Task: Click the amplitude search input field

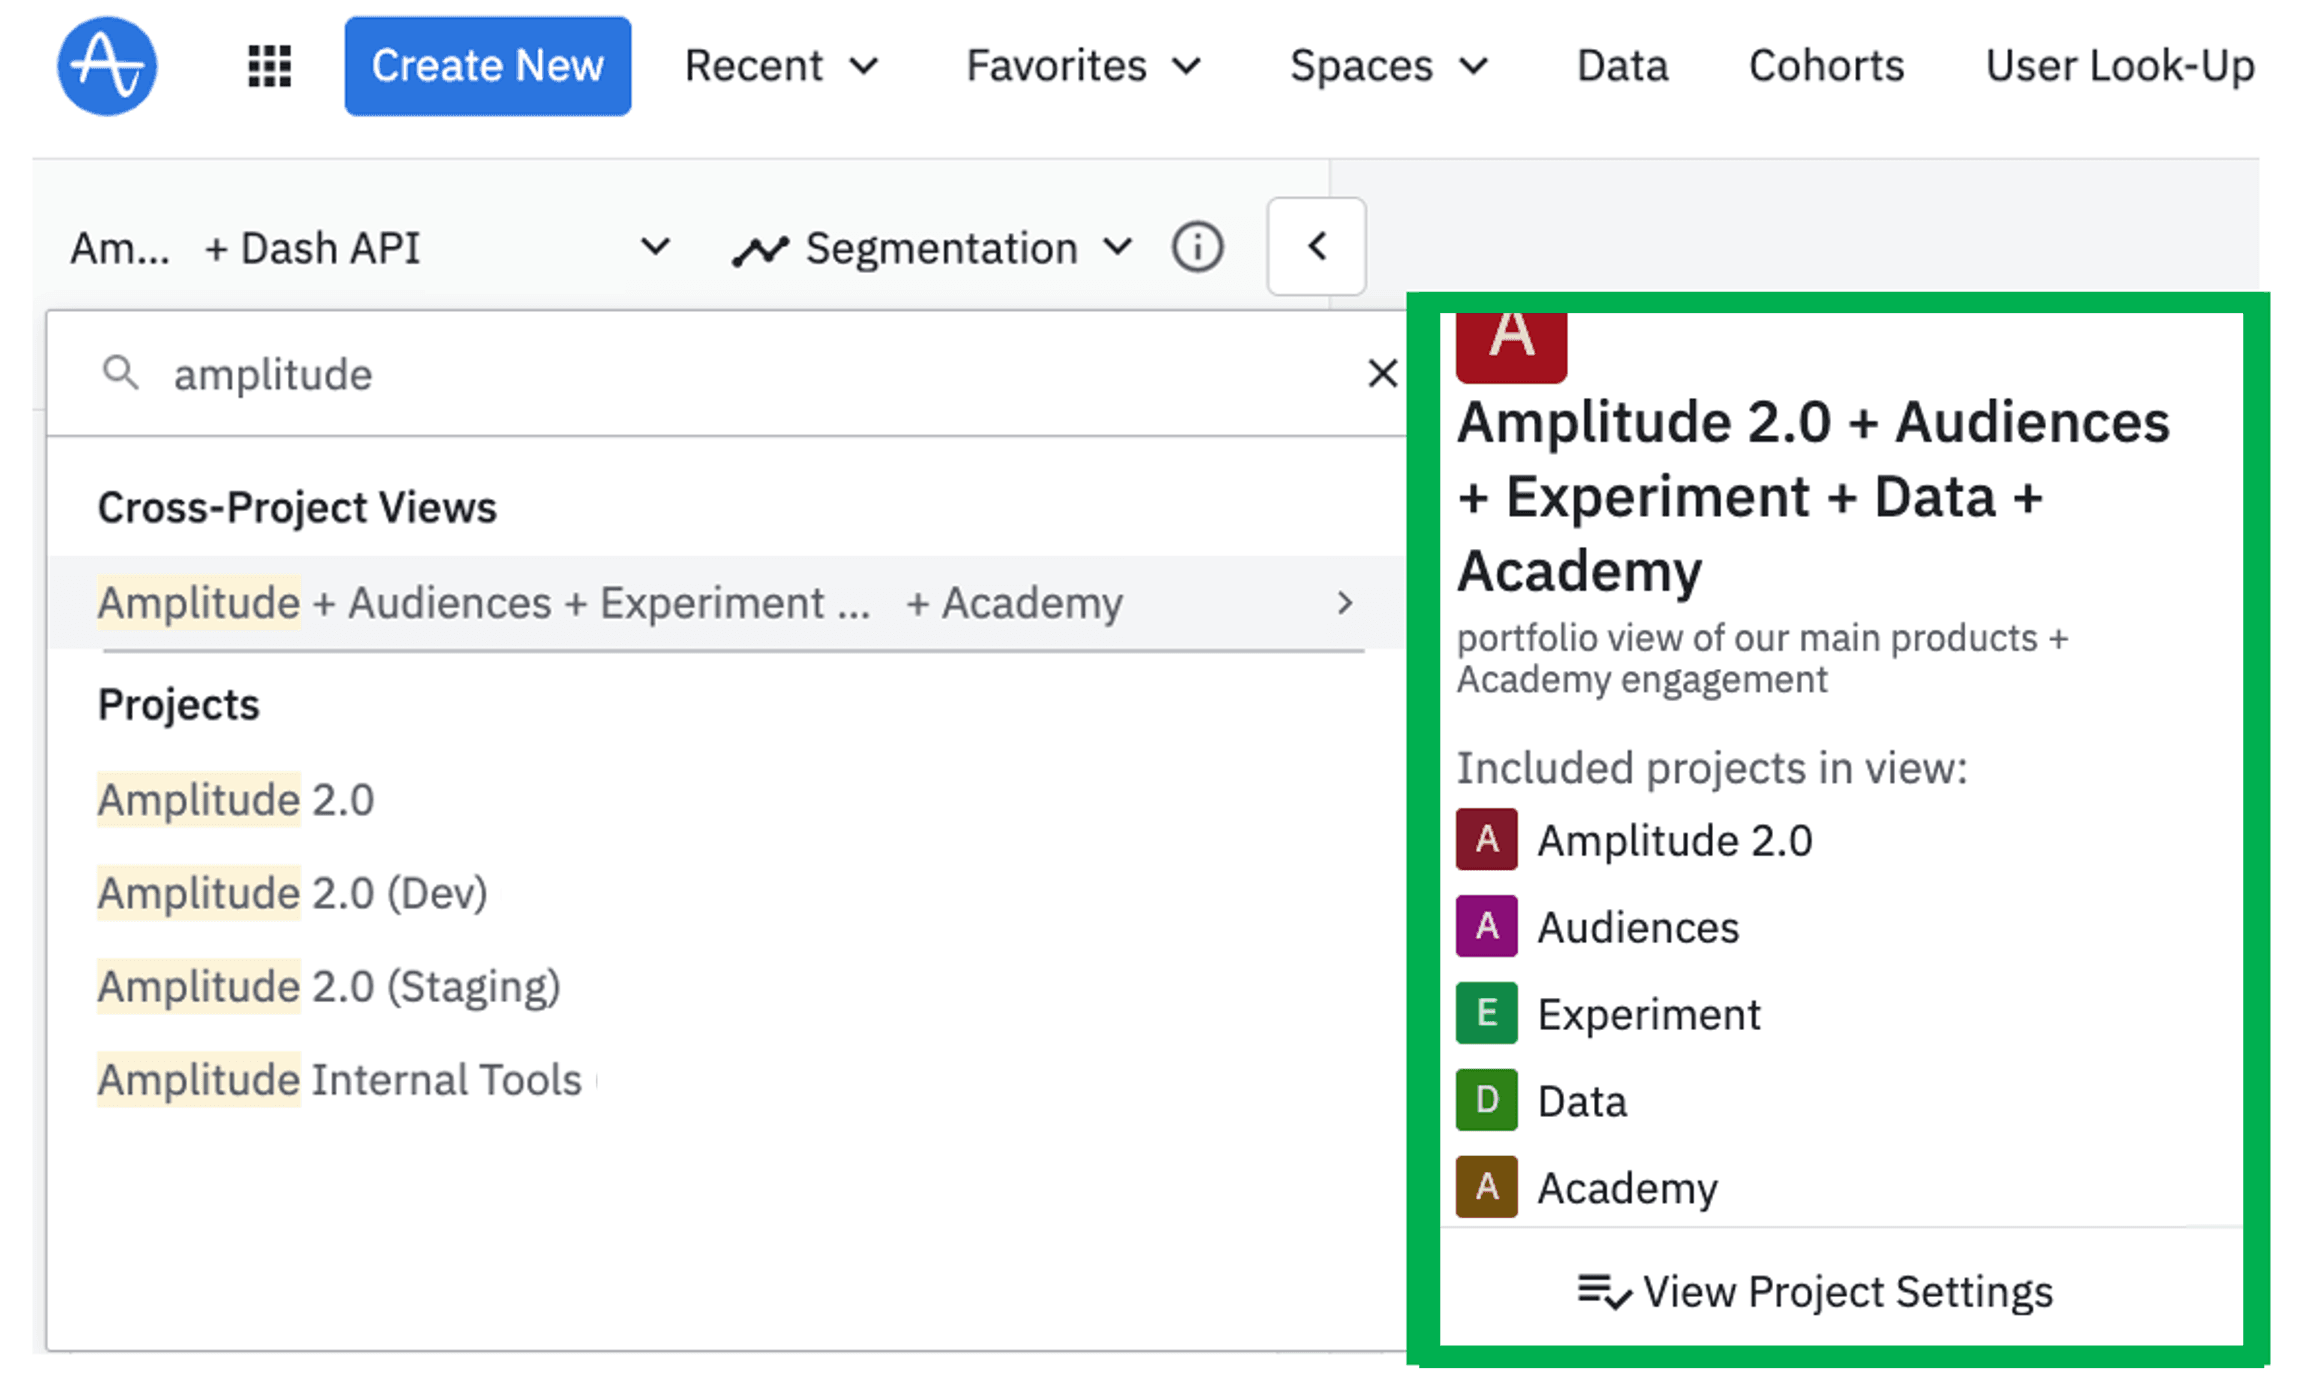Action: tap(700, 374)
